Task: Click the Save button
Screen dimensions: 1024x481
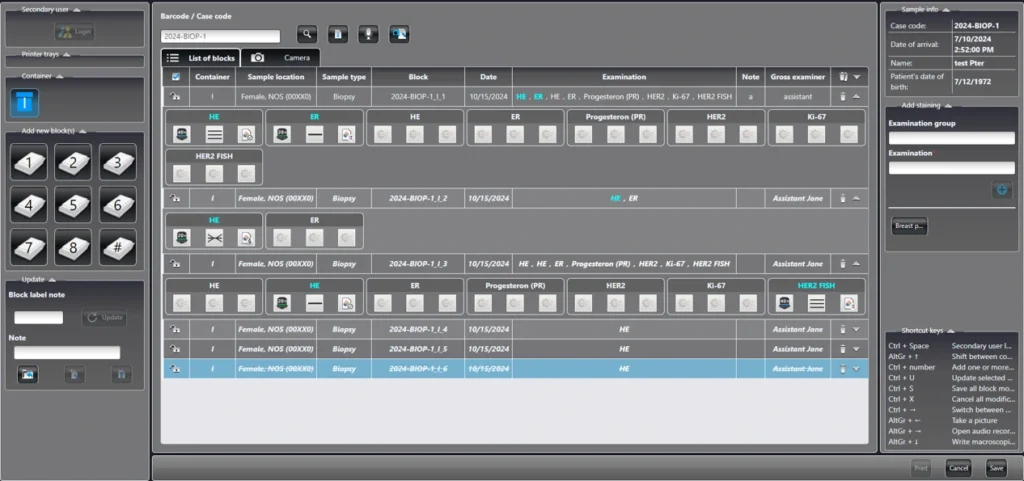Action: click(996, 468)
